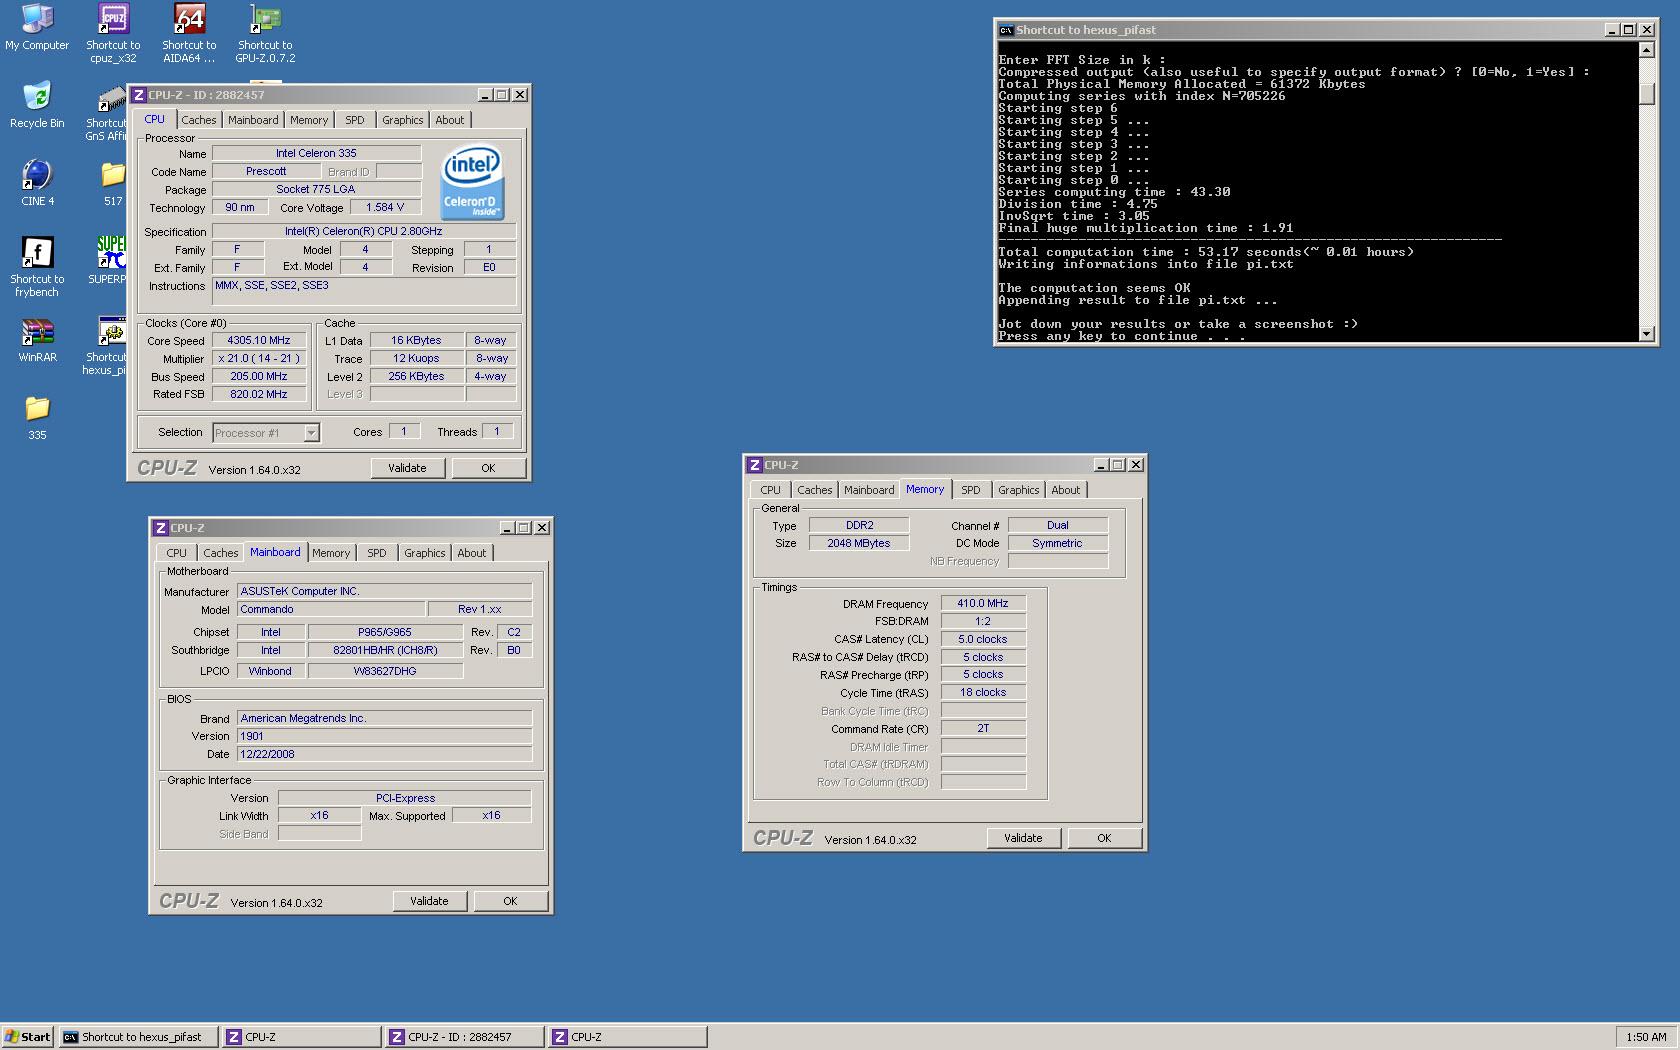Click Memory CPU-Z window title icon

(755, 465)
